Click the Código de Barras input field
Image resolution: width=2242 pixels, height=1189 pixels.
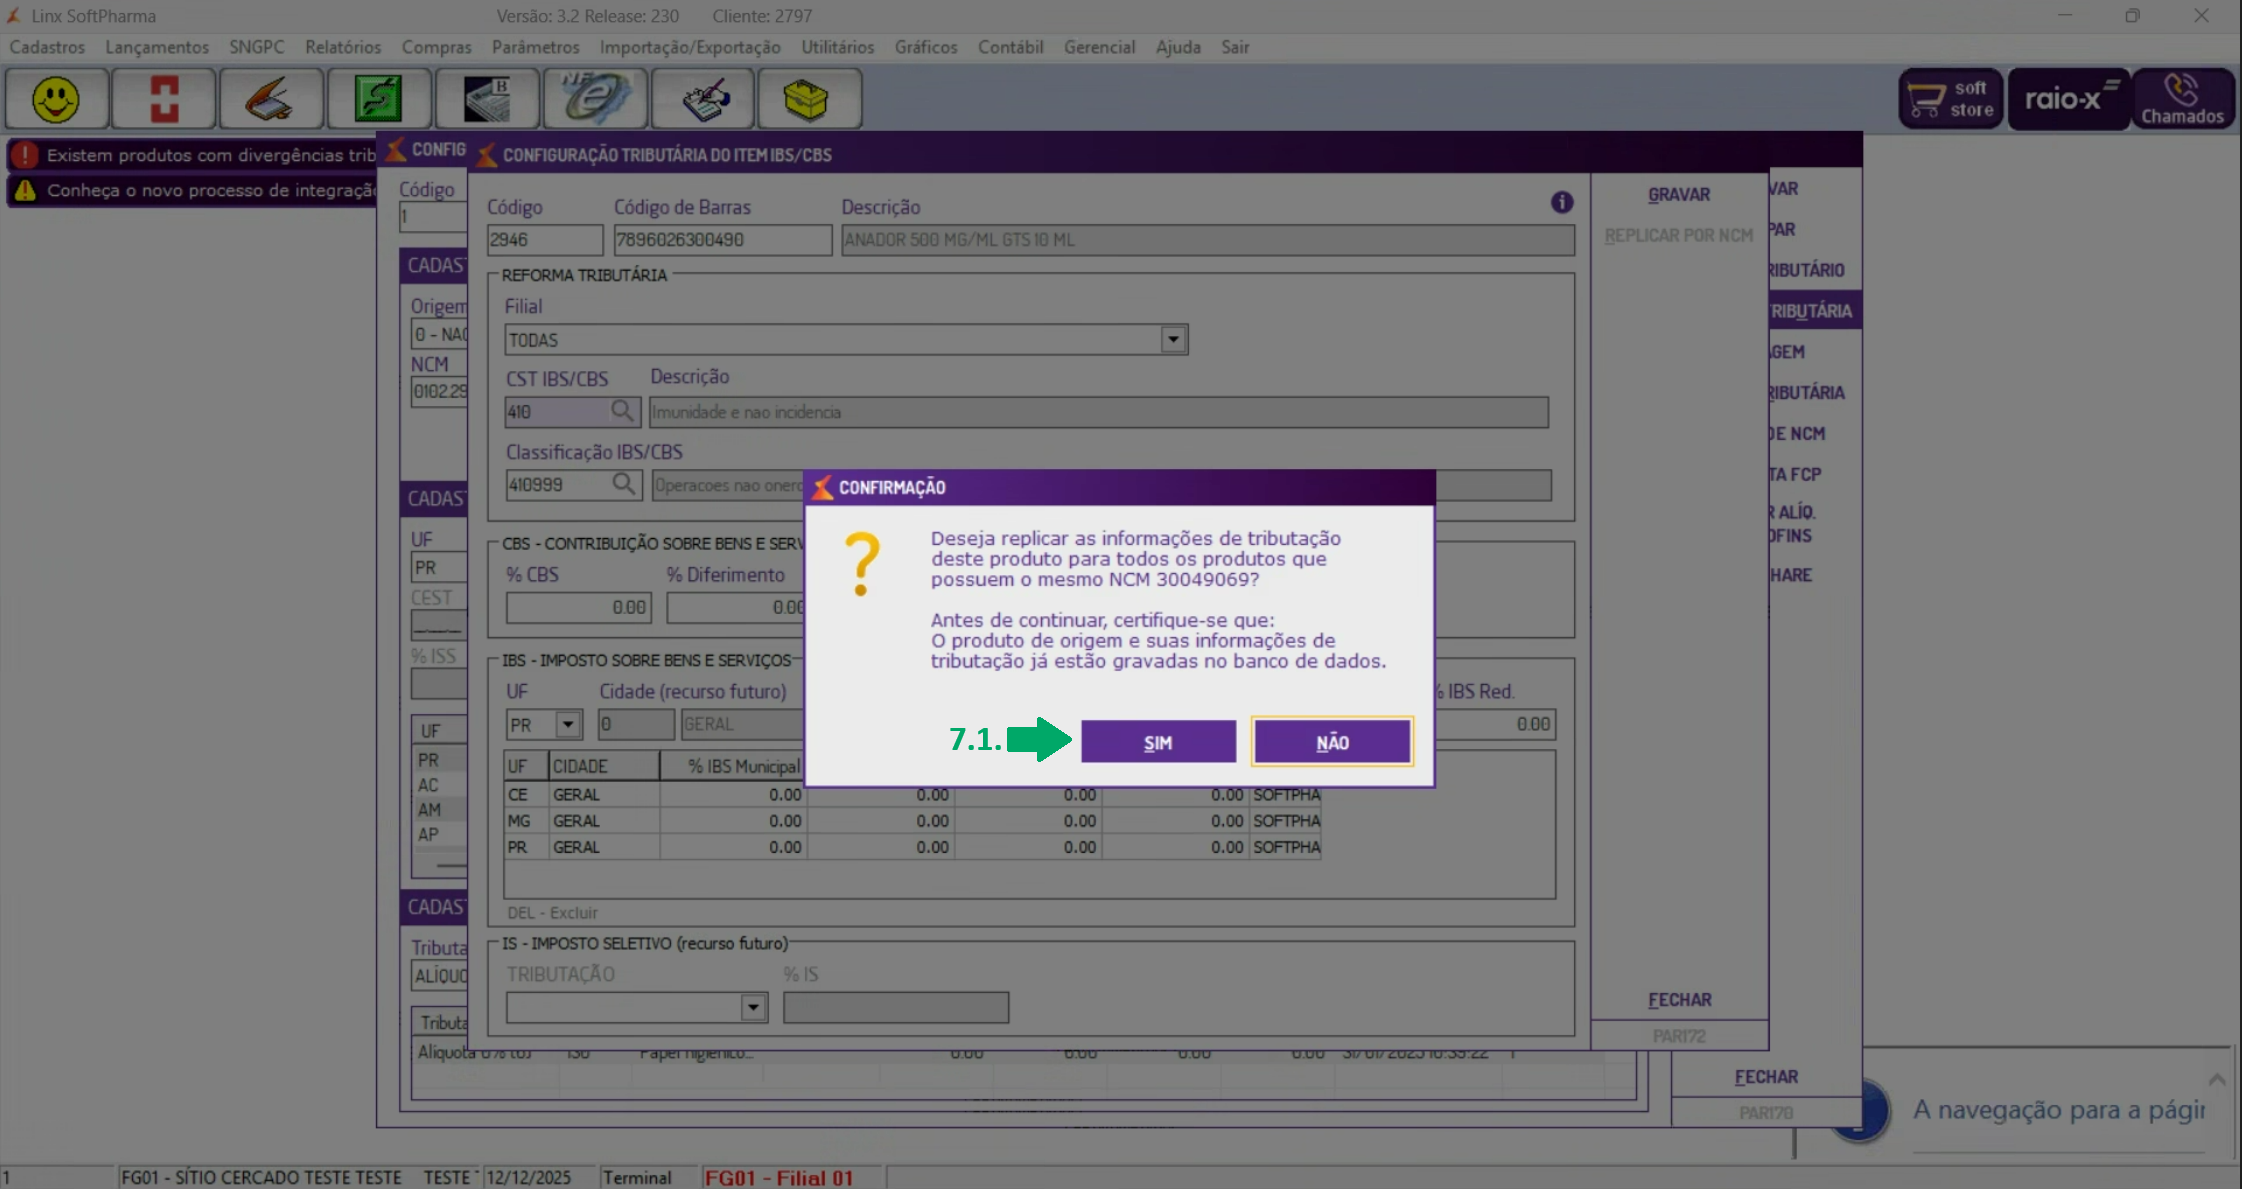coord(722,240)
